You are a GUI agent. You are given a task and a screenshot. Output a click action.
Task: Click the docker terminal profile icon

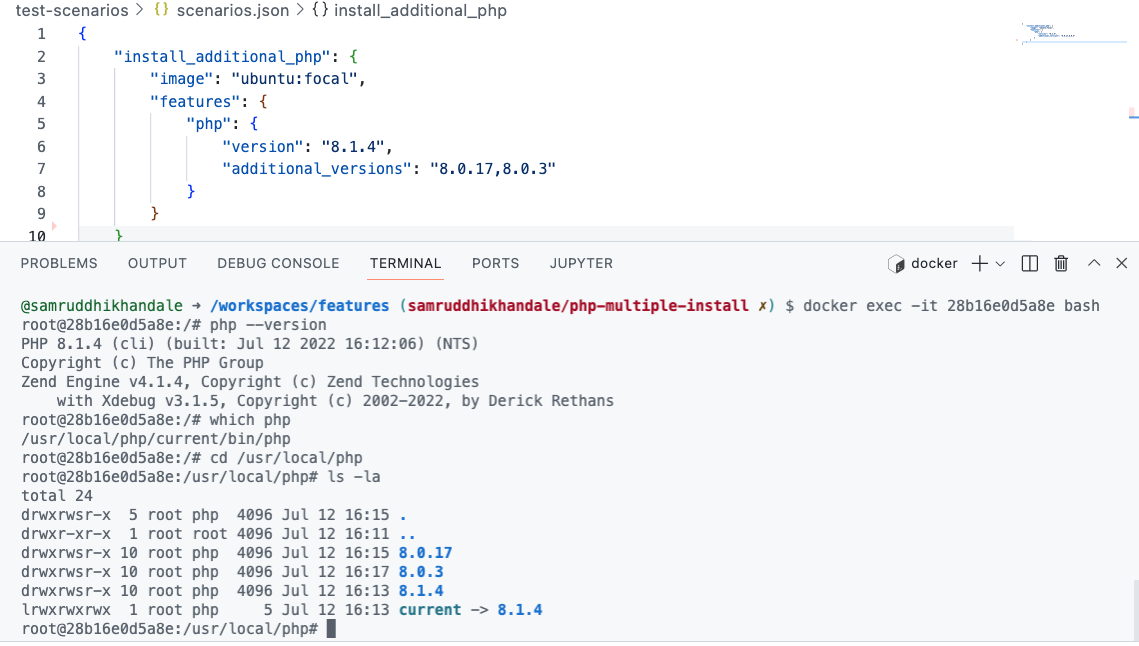click(896, 264)
